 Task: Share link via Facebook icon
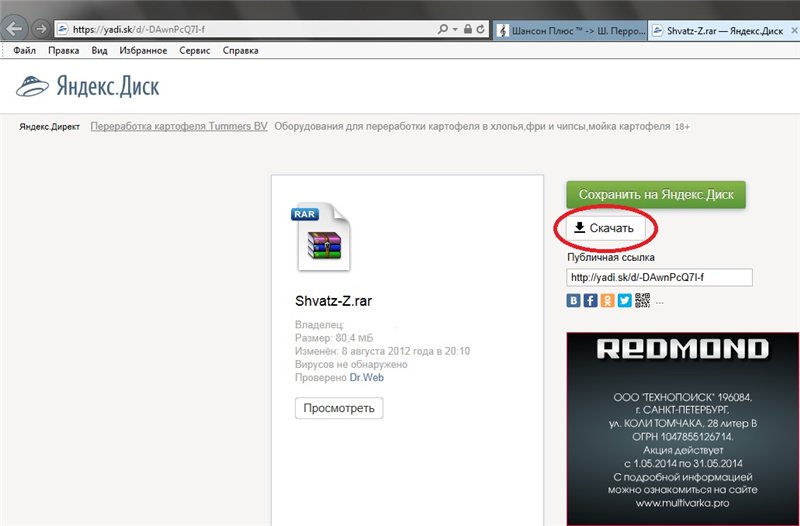pyautogui.click(x=591, y=300)
